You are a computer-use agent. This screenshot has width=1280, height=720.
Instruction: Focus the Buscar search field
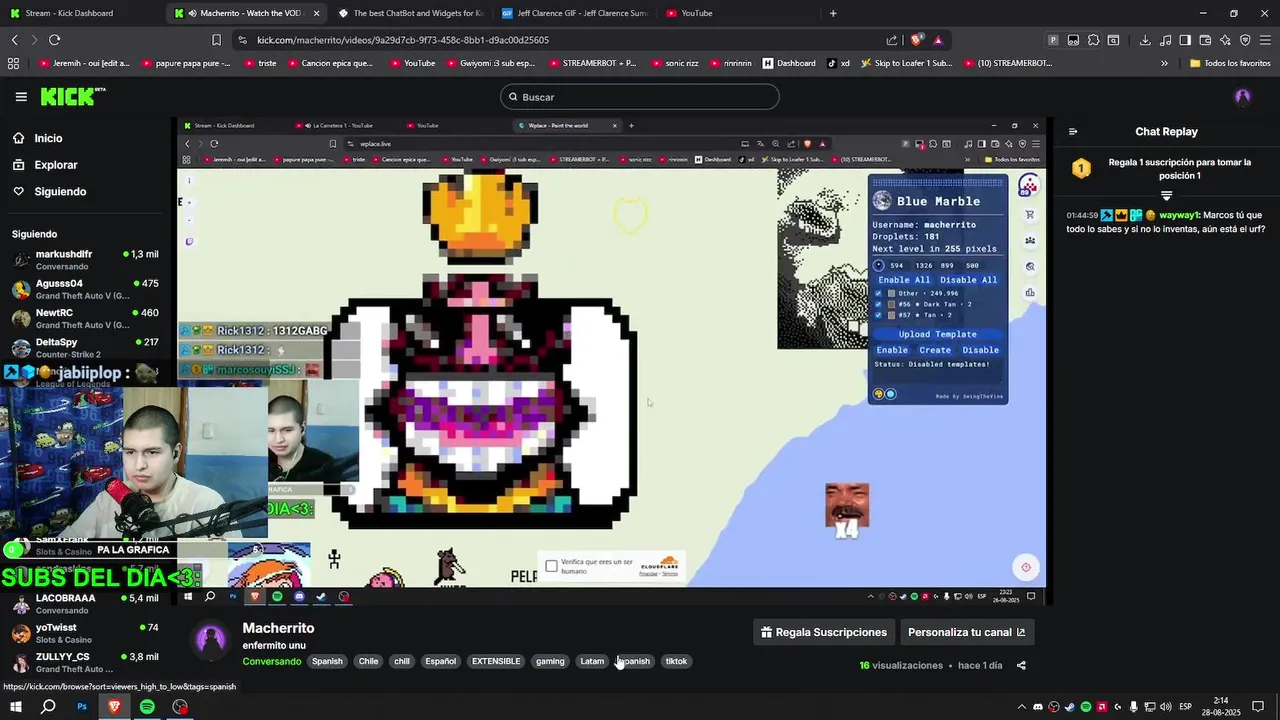point(640,97)
